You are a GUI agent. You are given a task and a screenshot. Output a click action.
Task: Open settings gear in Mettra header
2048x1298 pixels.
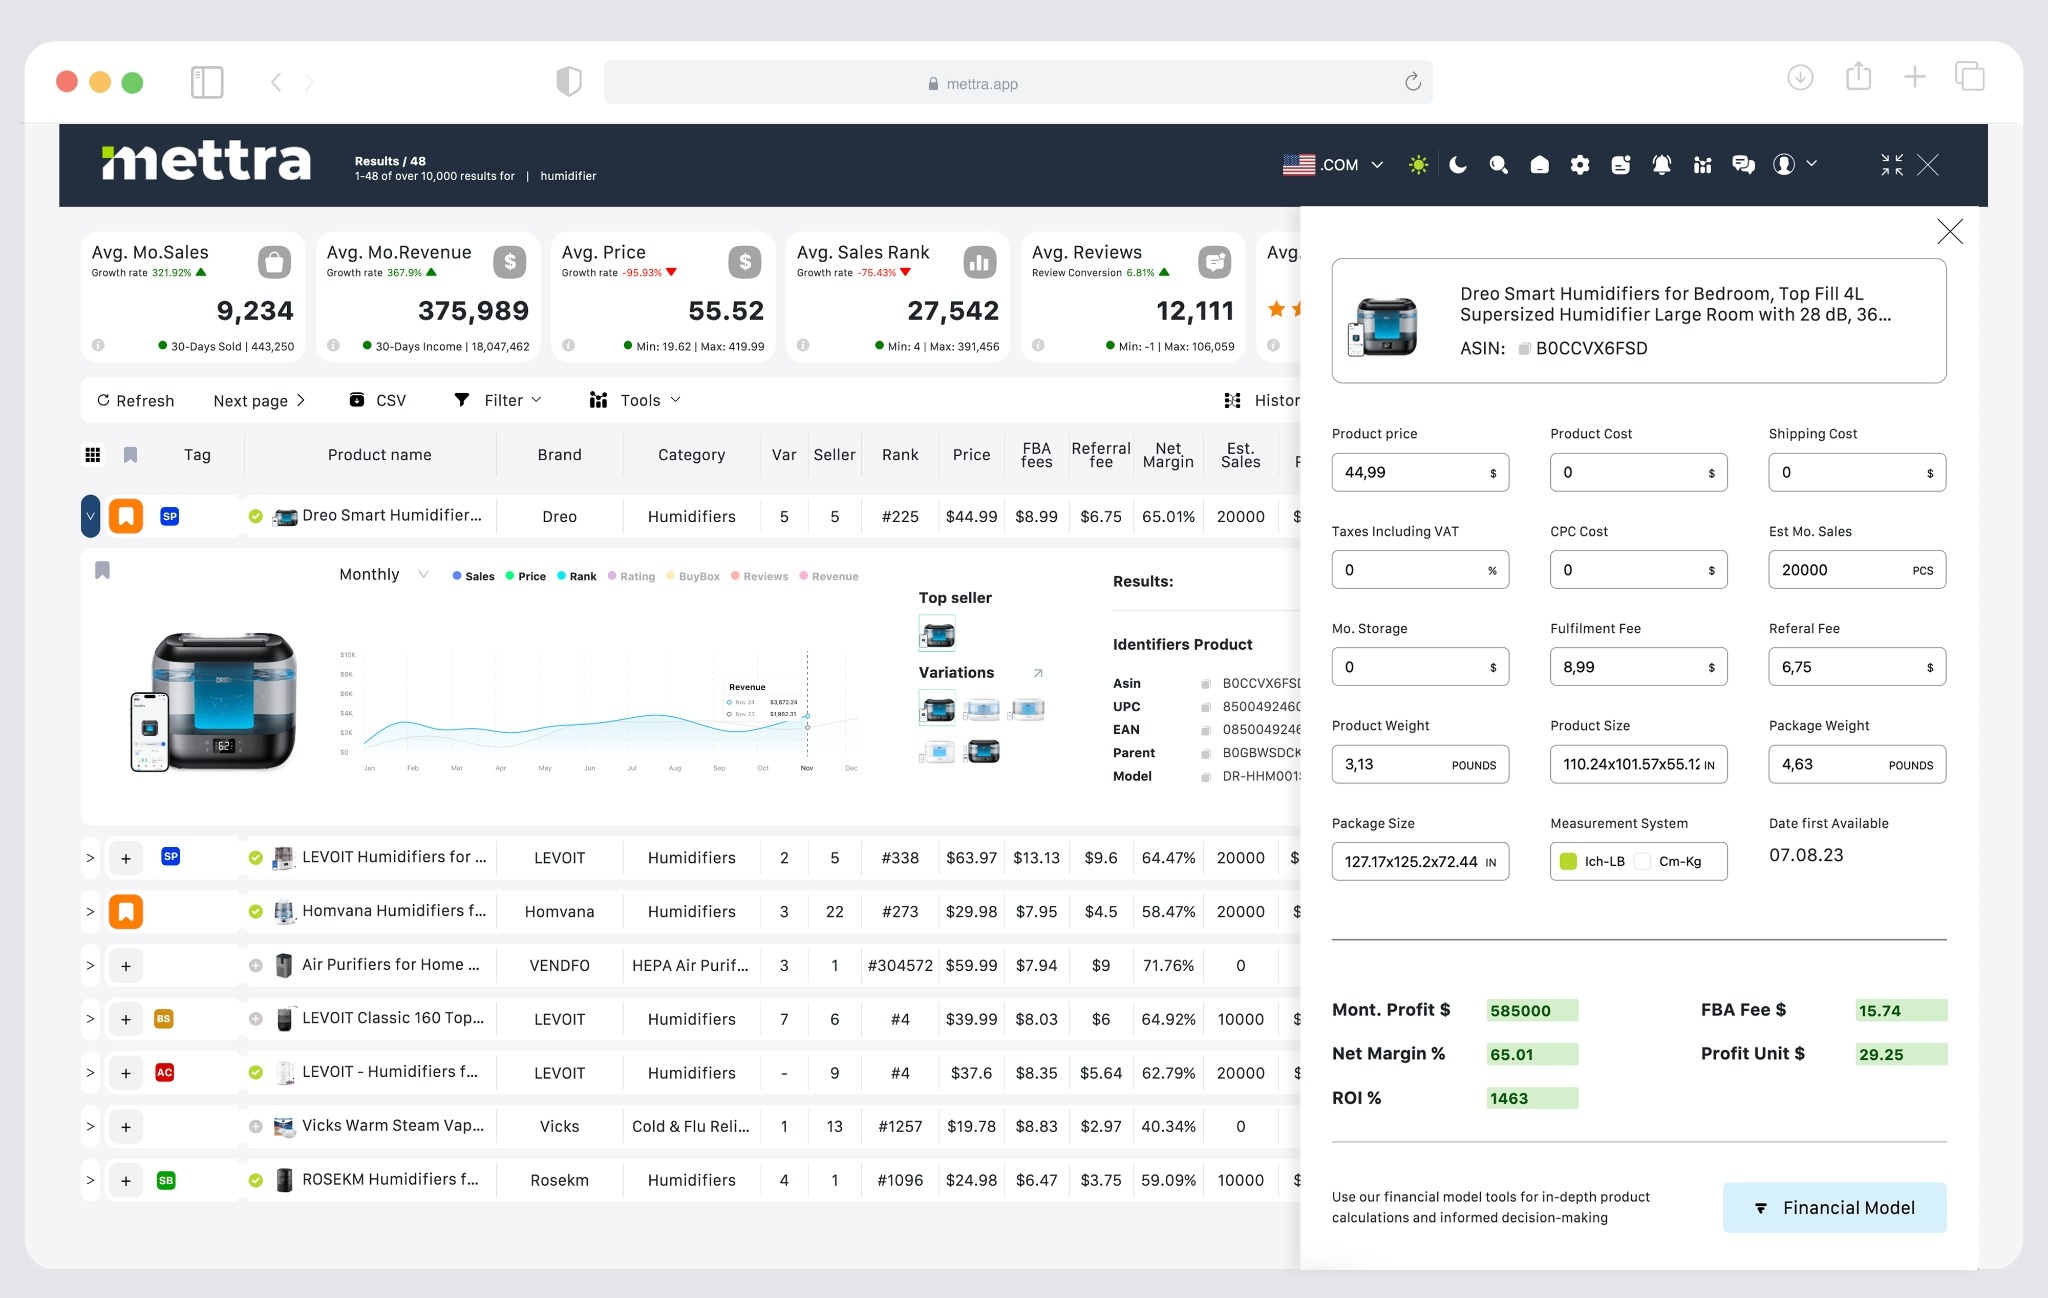pos(1580,165)
